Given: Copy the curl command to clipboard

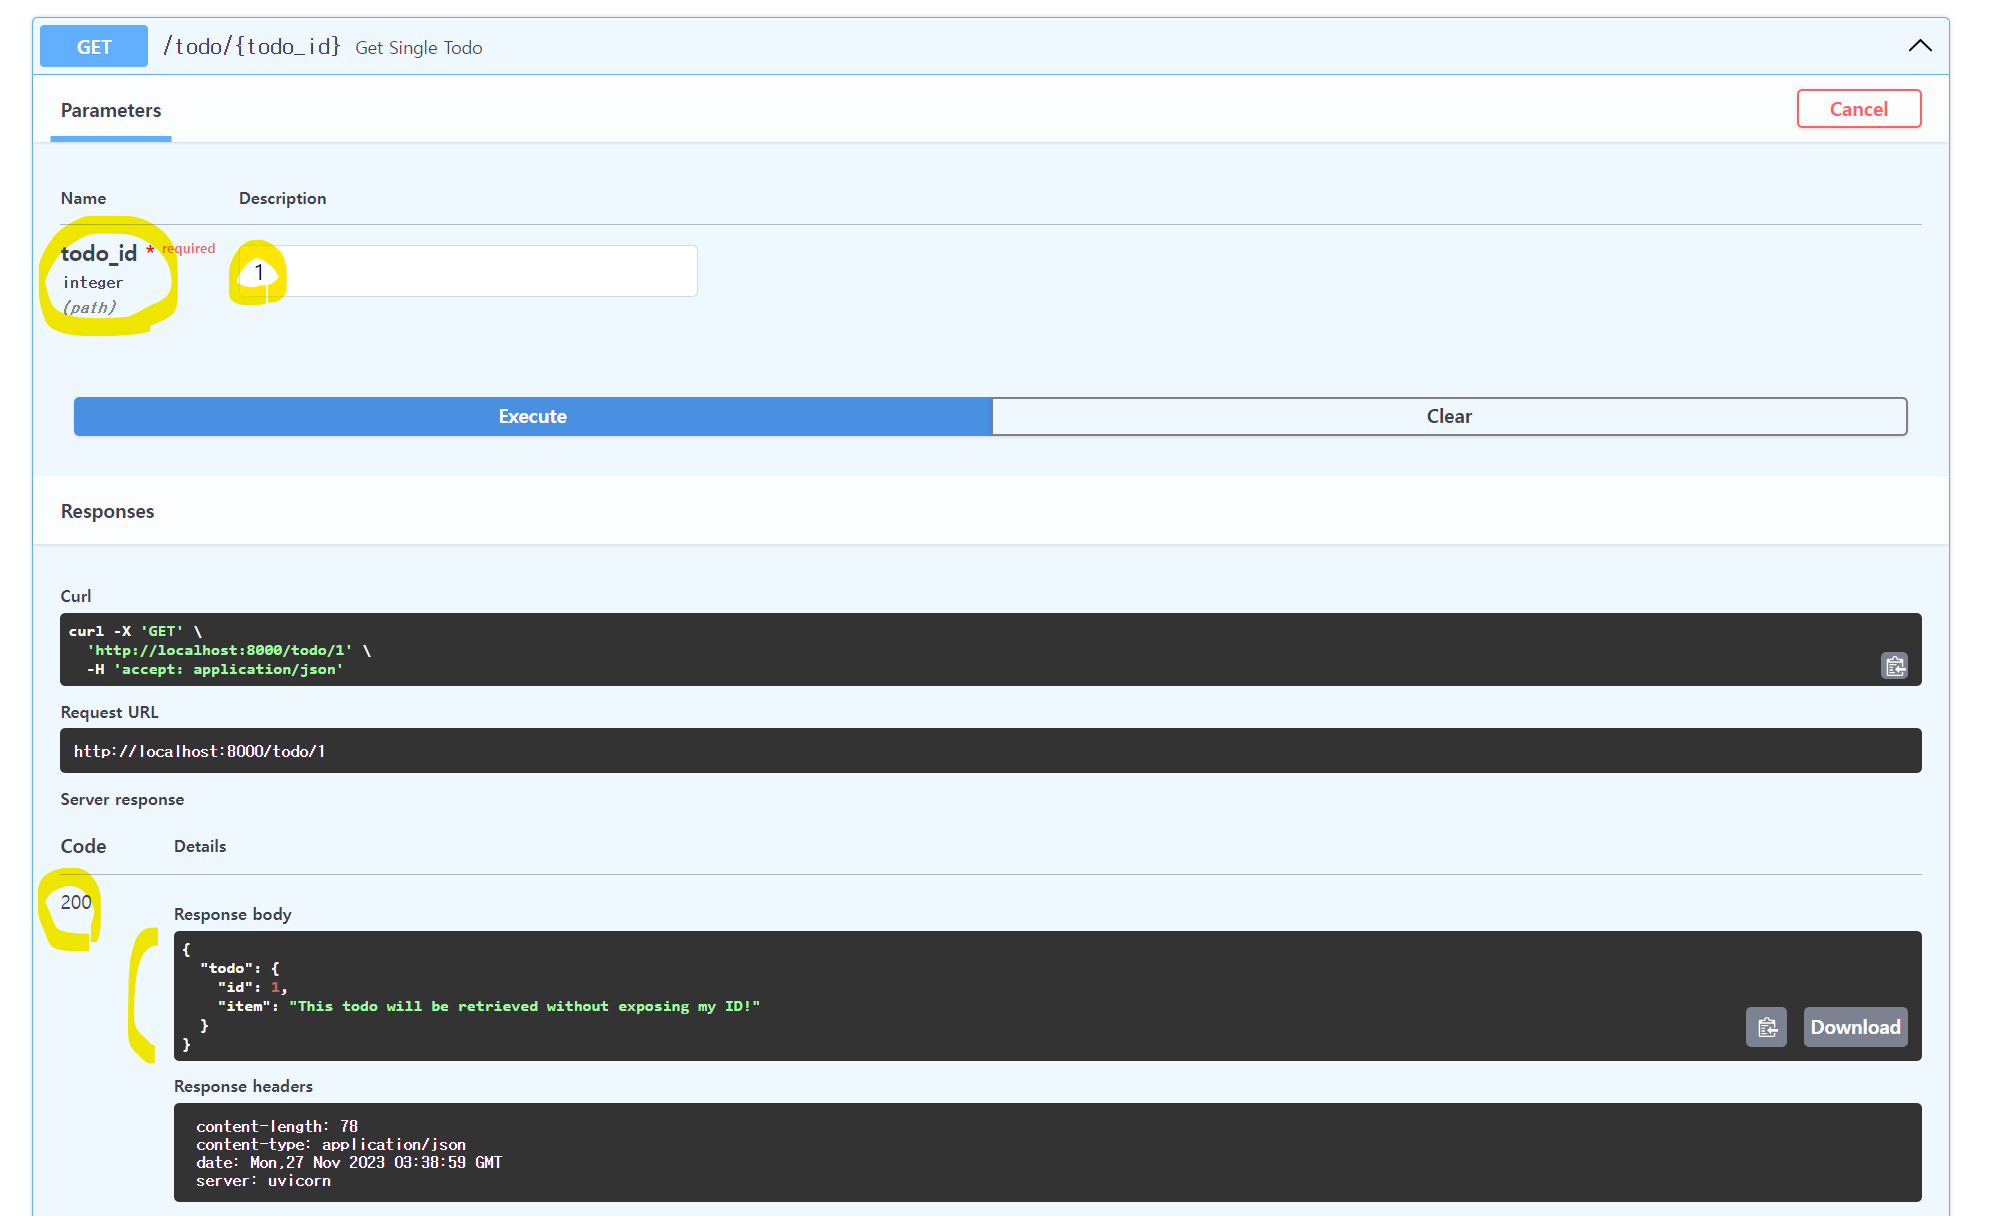Looking at the screenshot, I should coord(1894,666).
